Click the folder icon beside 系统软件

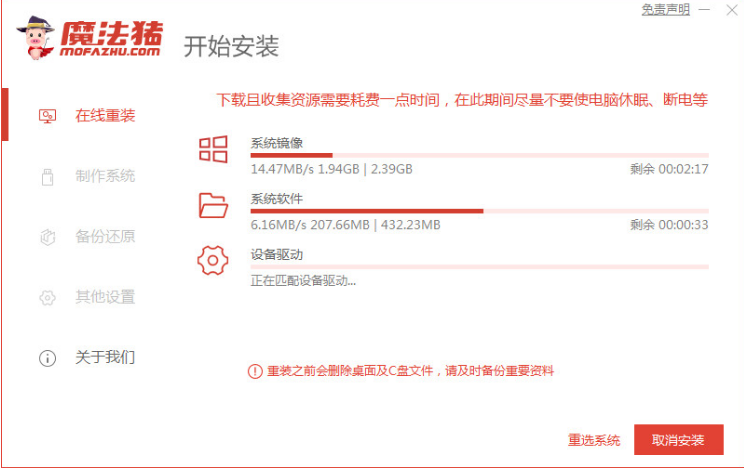point(213,206)
